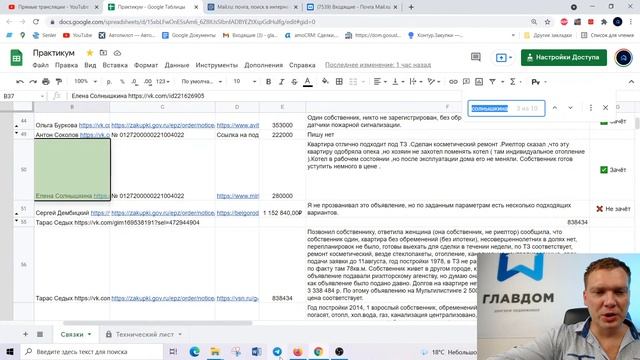The width and height of the screenshot is (640, 360).
Task: Open the 123 number format dropdown
Action: (163, 82)
